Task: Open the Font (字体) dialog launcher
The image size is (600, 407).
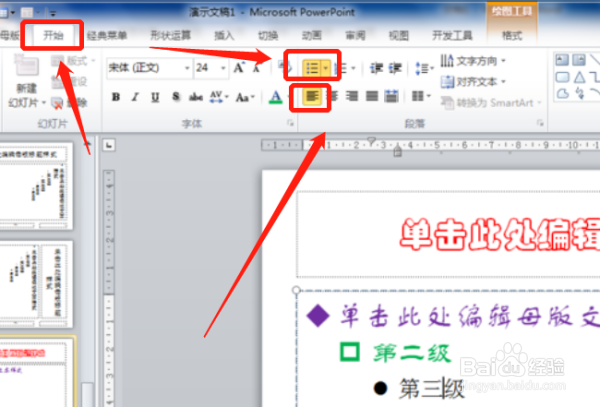Action: (290, 123)
